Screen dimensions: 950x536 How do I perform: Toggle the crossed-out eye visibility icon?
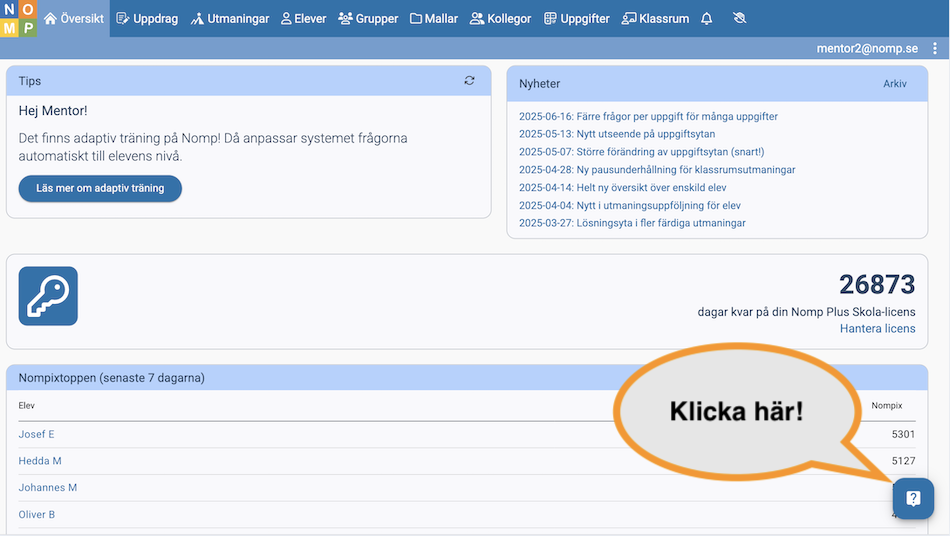coord(739,18)
